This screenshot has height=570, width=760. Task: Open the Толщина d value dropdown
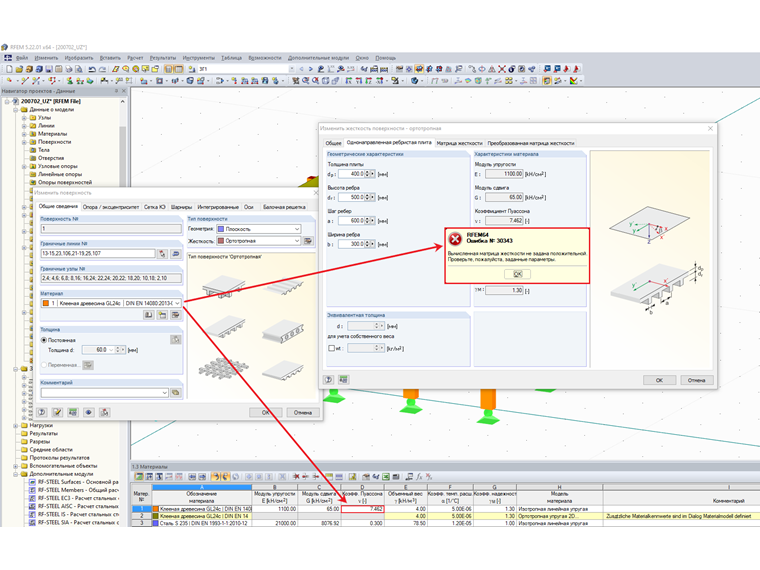(x=111, y=349)
